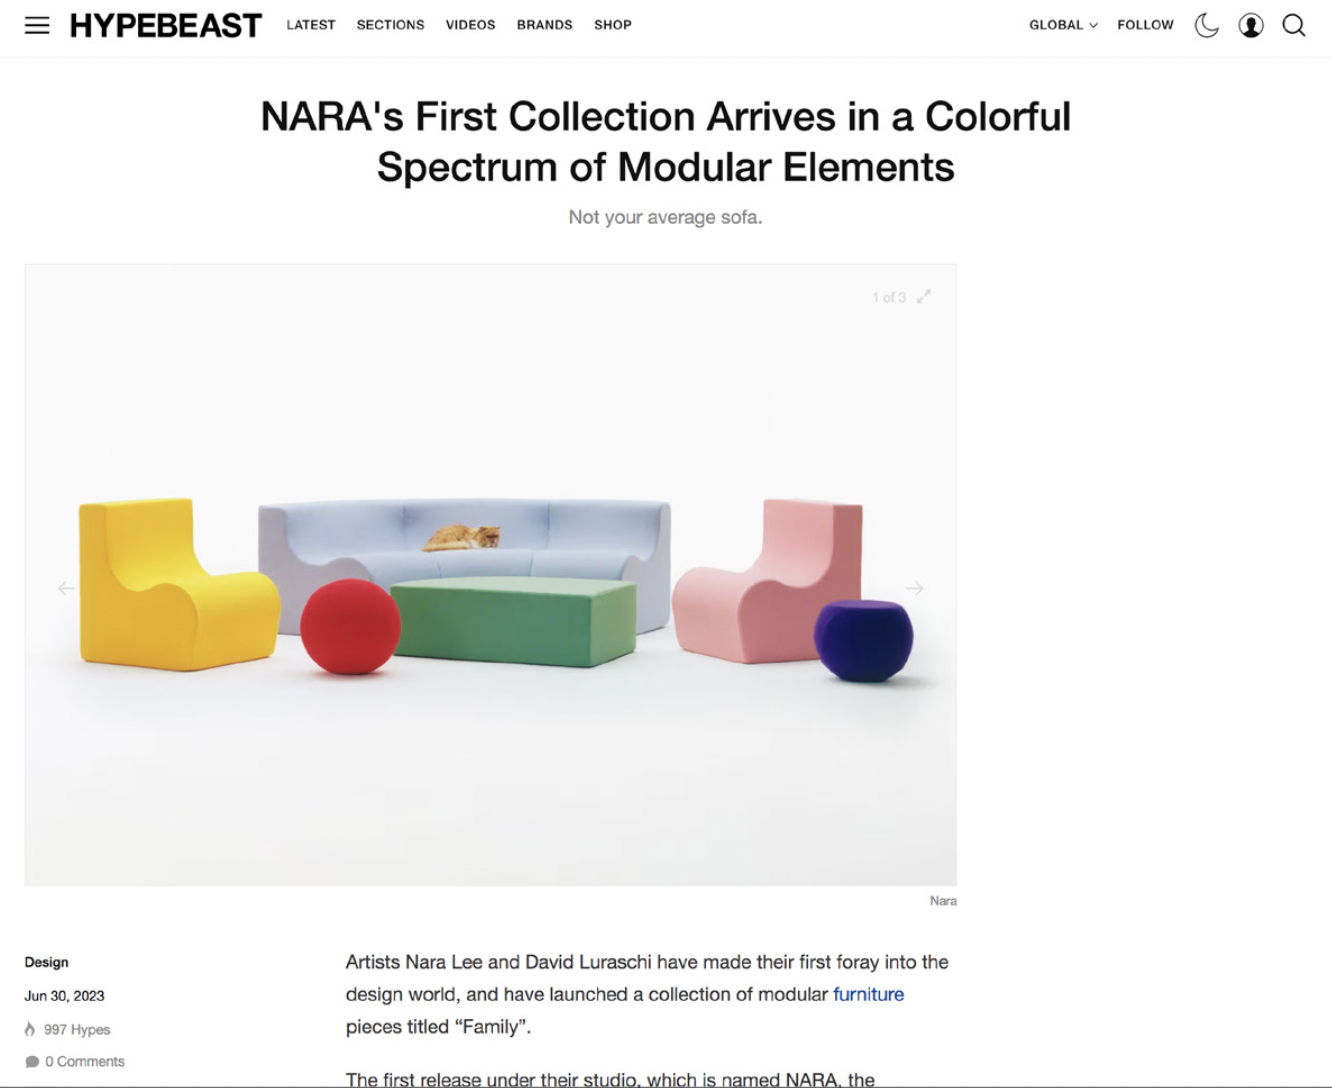Toggle dark mode moon icon
This screenshot has width=1332, height=1090.
pyautogui.click(x=1207, y=25)
